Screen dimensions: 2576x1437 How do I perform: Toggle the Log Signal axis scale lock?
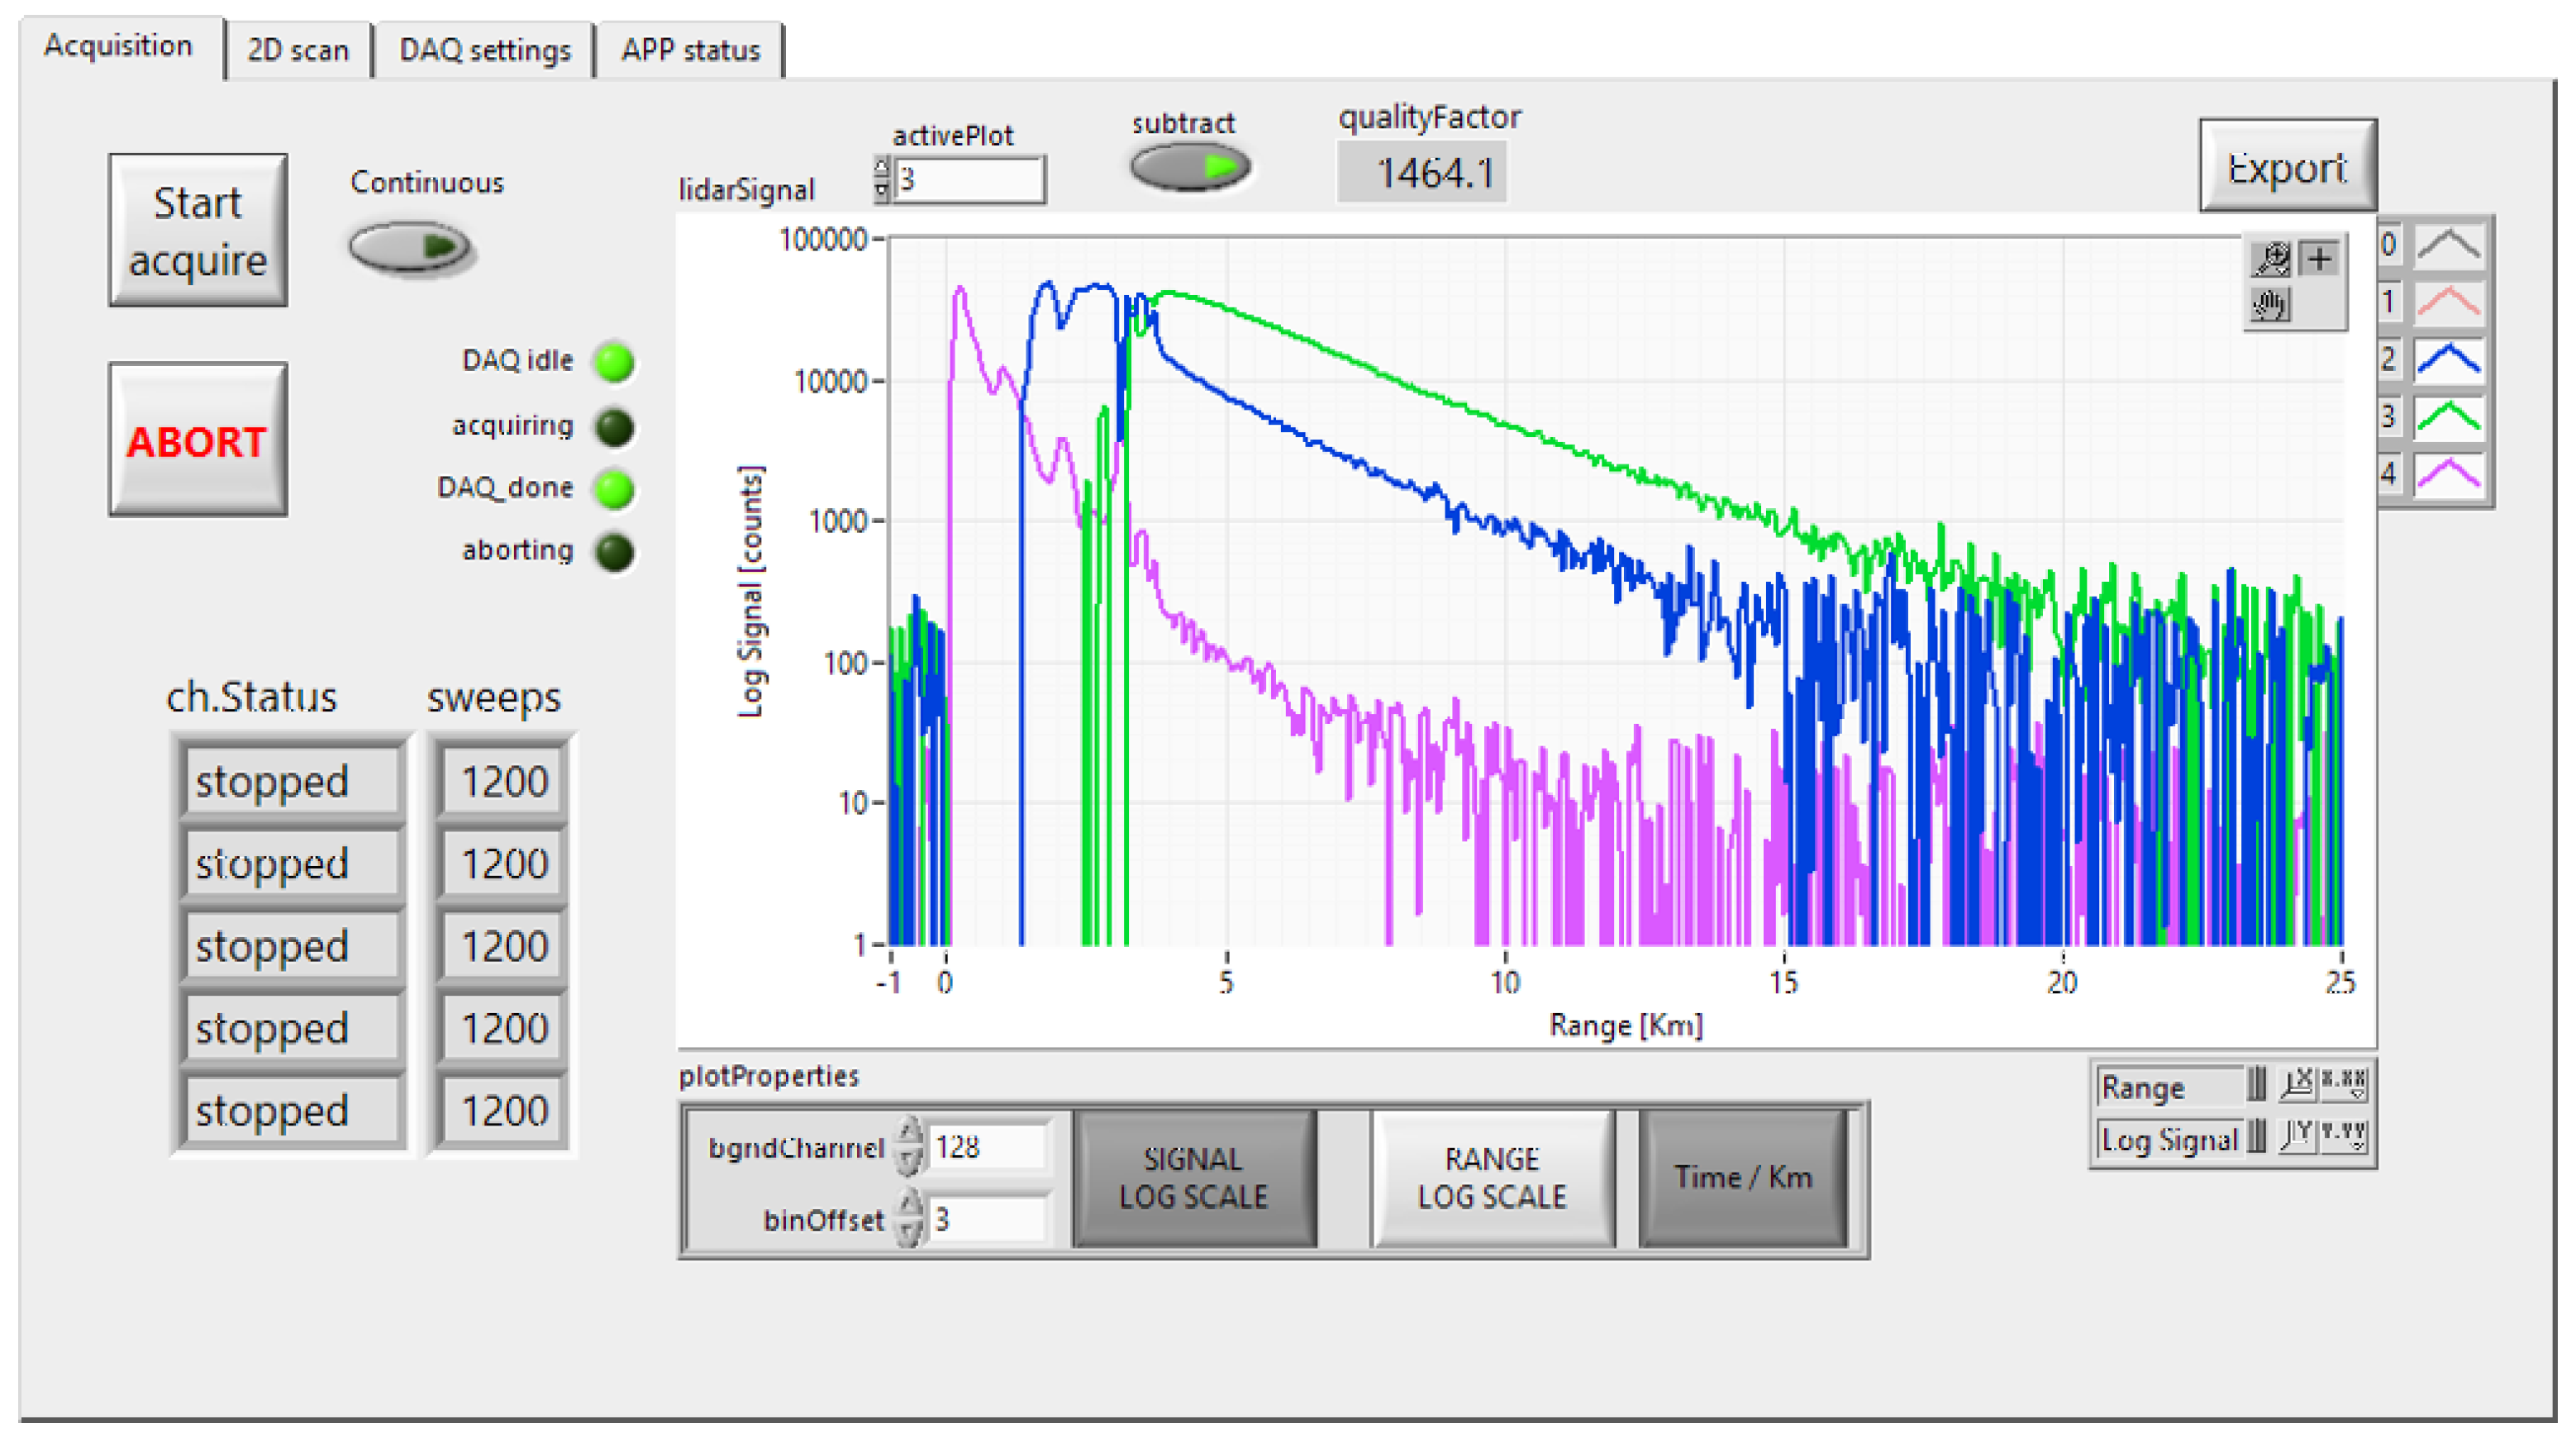click(x=2256, y=1137)
